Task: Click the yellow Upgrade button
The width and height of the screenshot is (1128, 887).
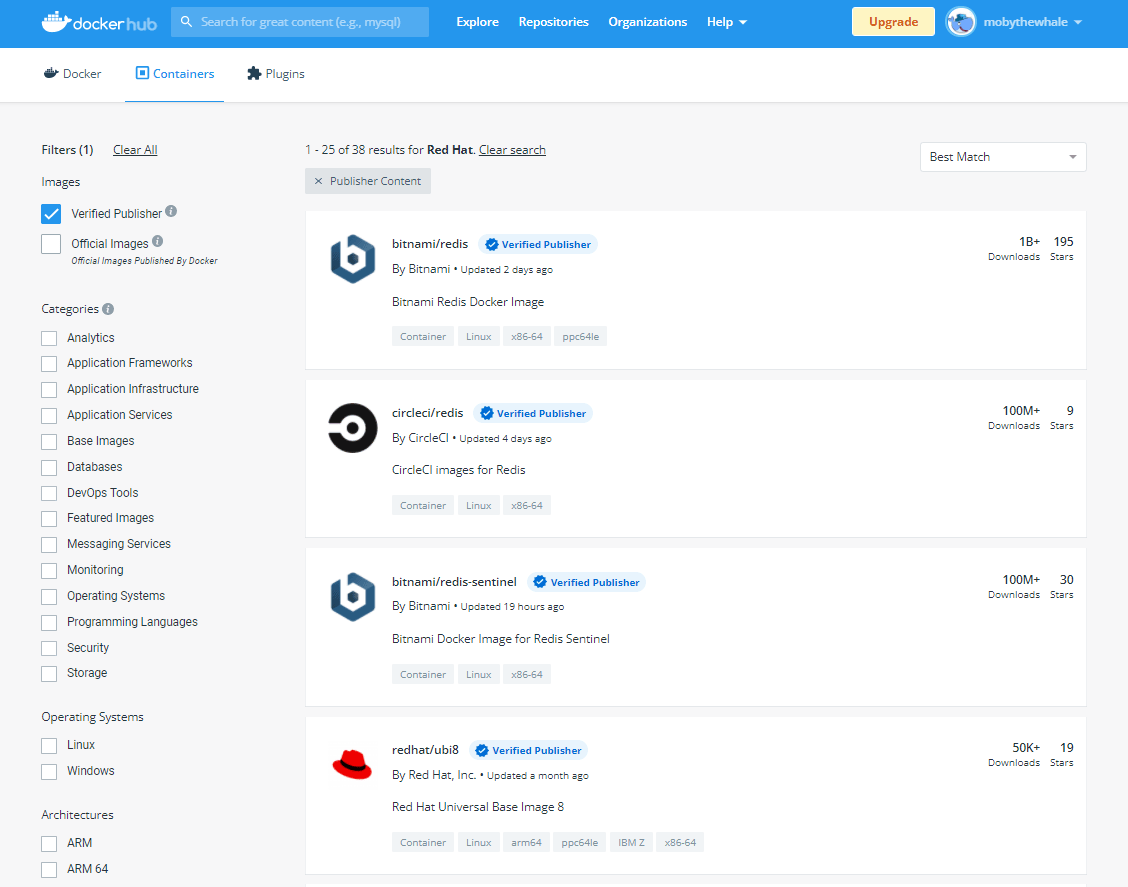Action: coord(892,22)
